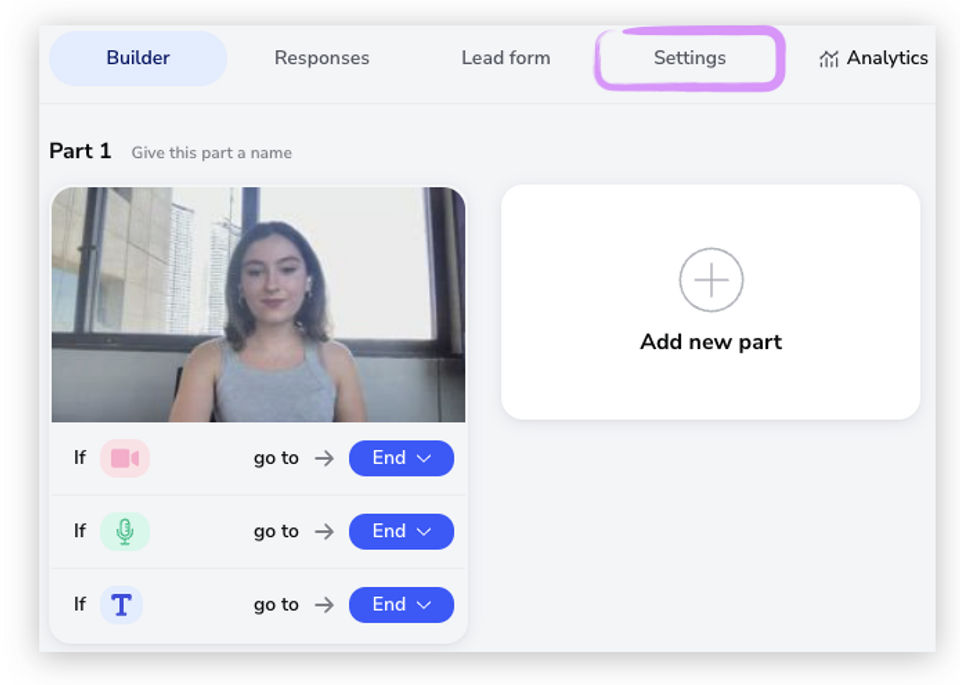Click the green microphone audio response icon

pos(125,531)
